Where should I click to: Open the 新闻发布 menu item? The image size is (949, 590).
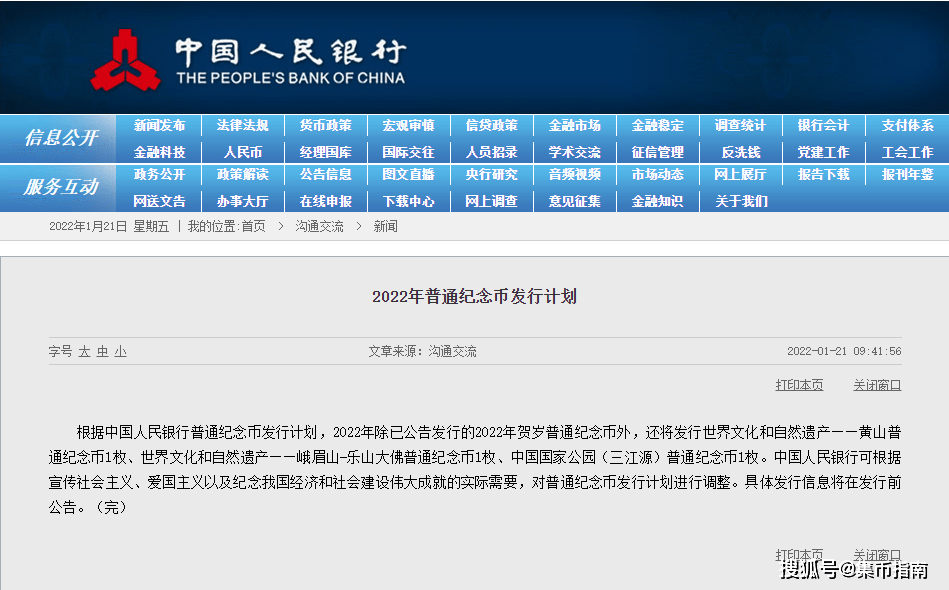click(x=159, y=126)
